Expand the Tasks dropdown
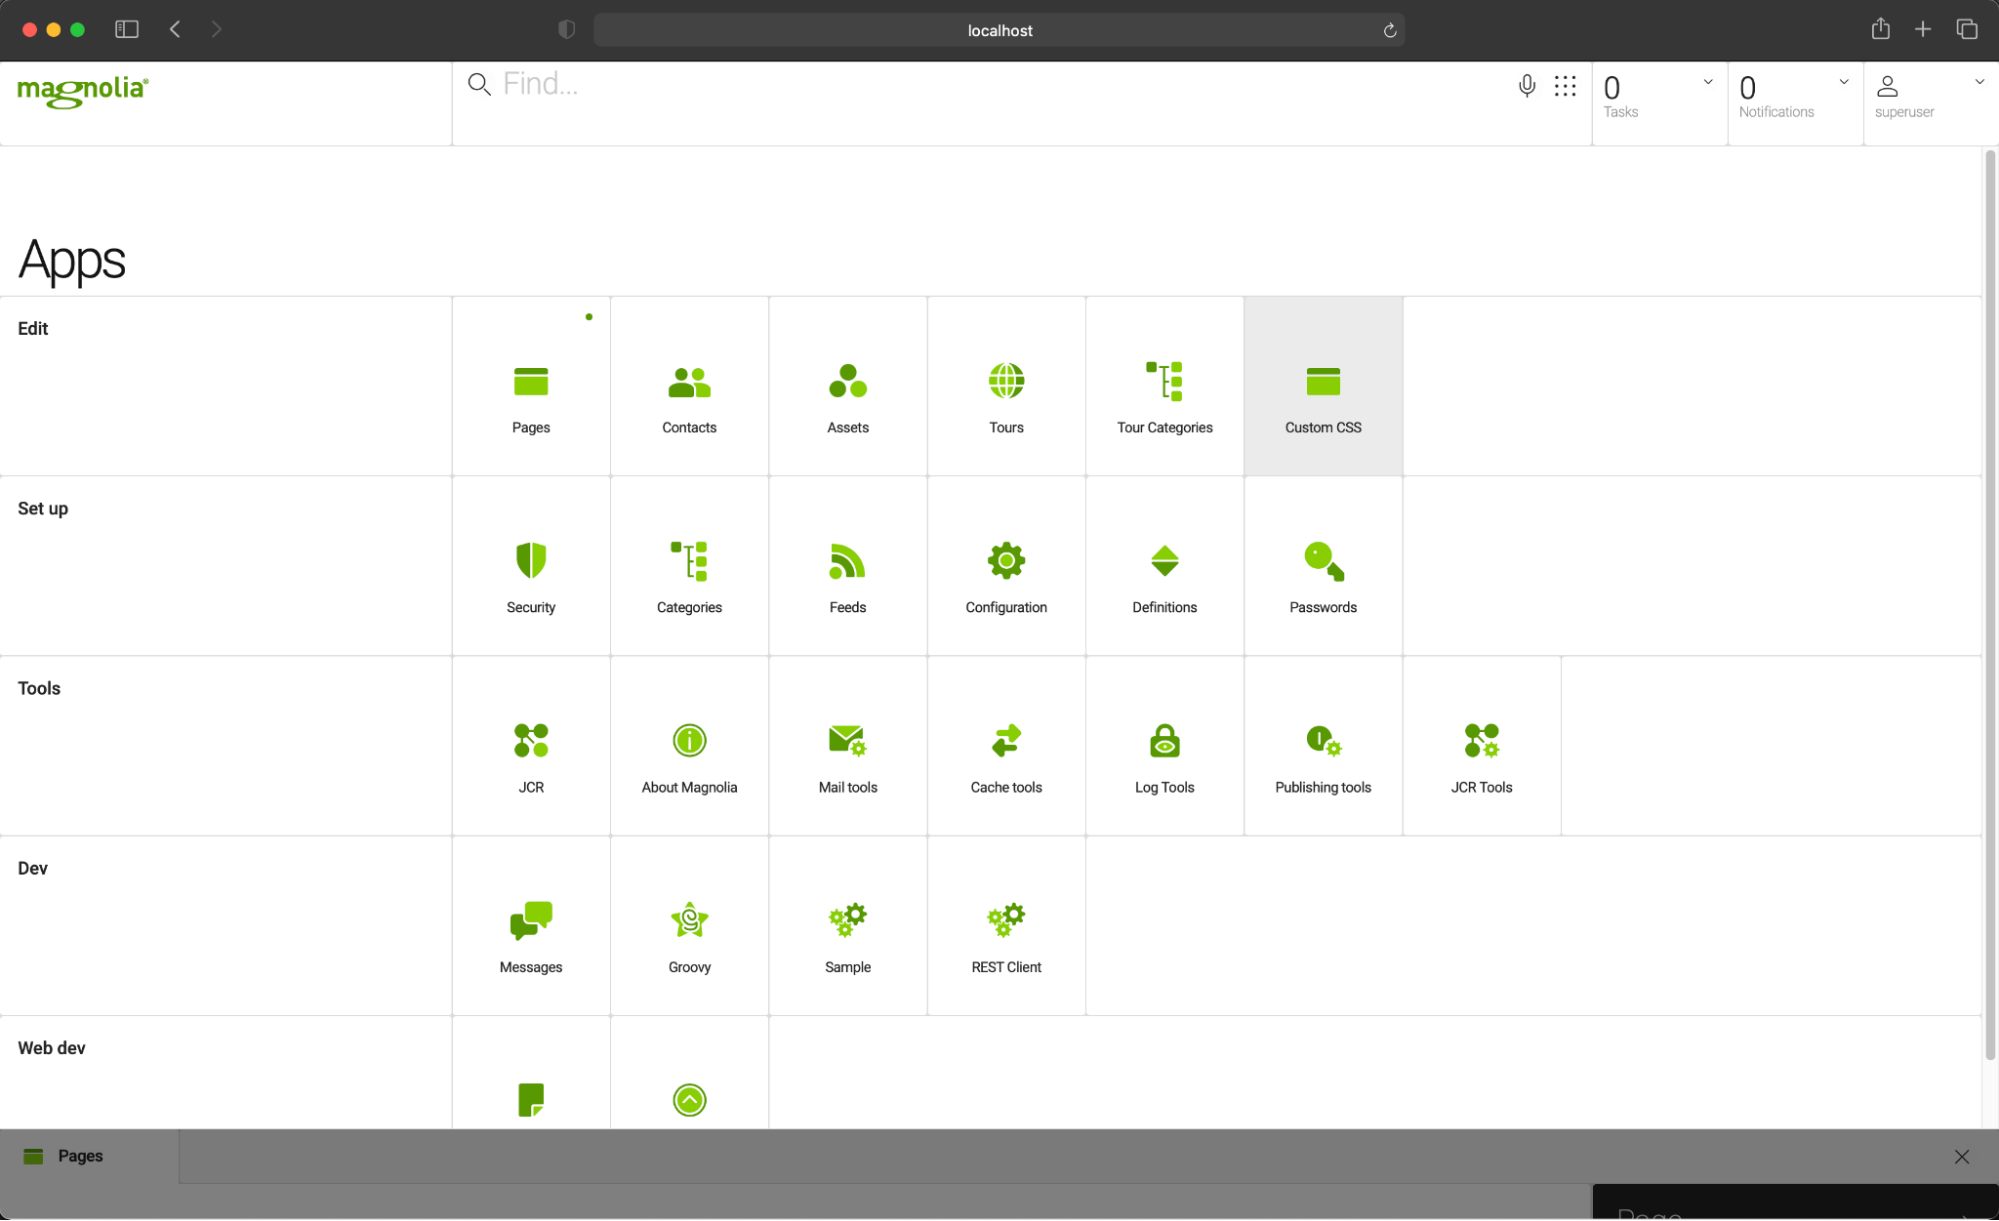 point(1708,83)
